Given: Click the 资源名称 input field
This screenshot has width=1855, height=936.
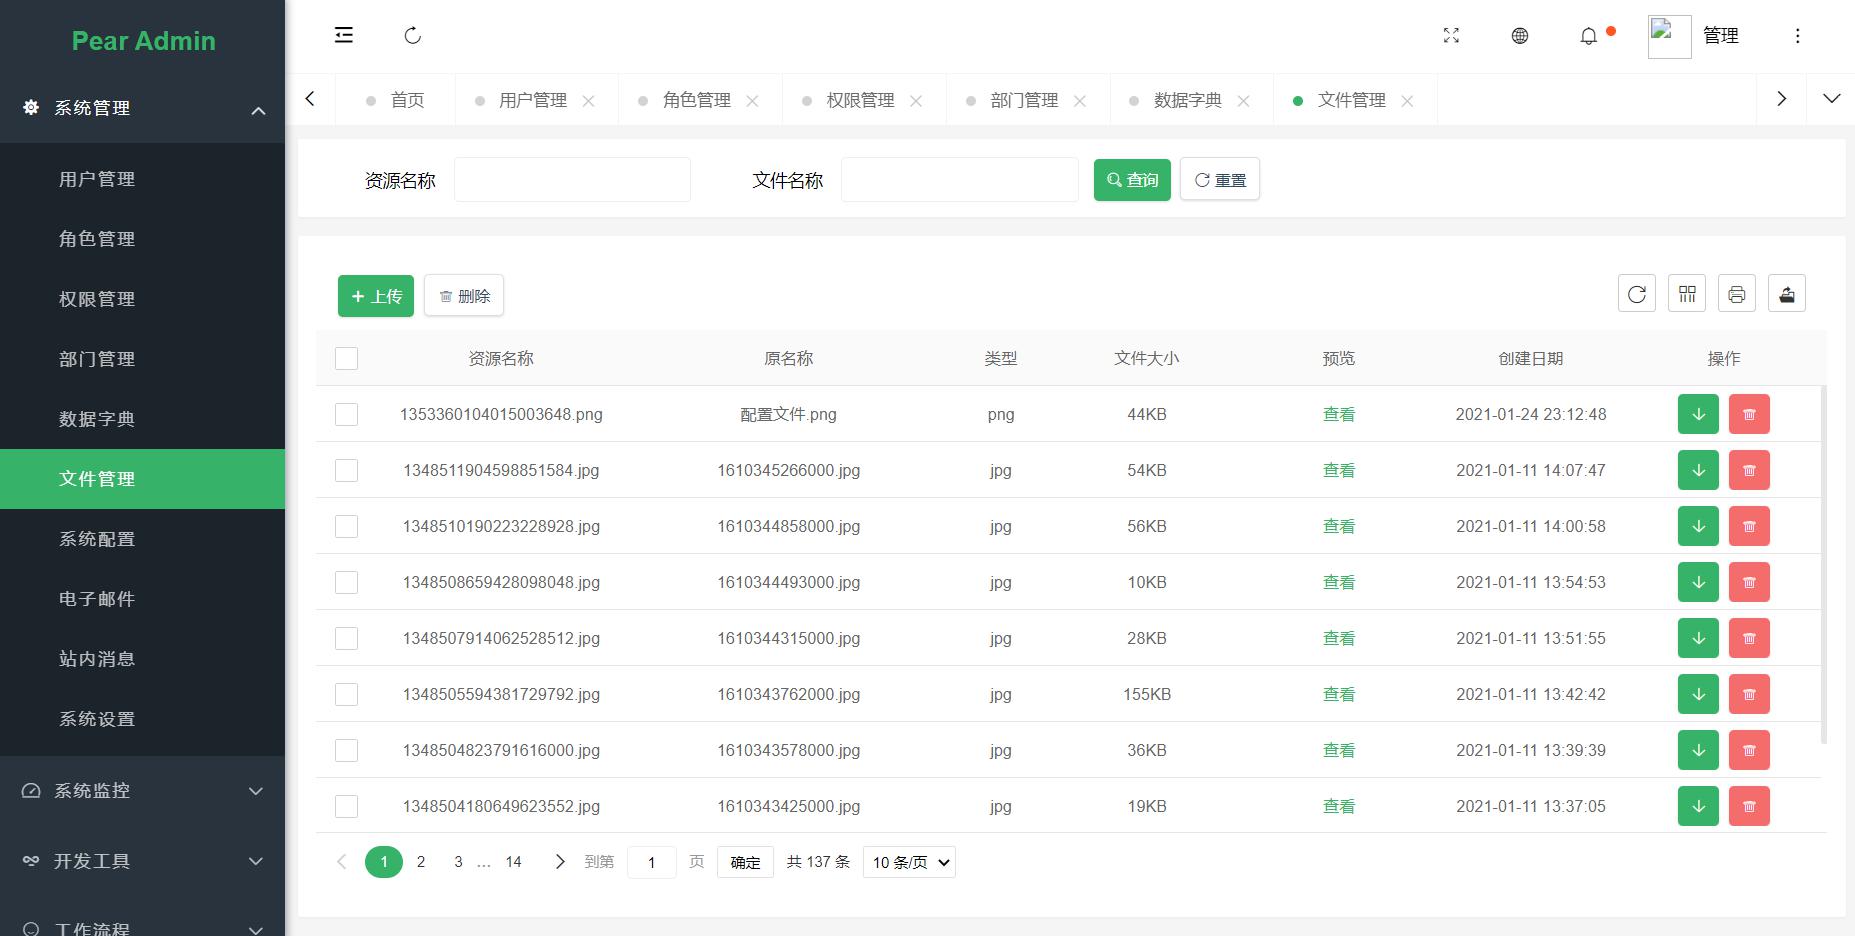Looking at the screenshot, I should [x=572, y=180].
